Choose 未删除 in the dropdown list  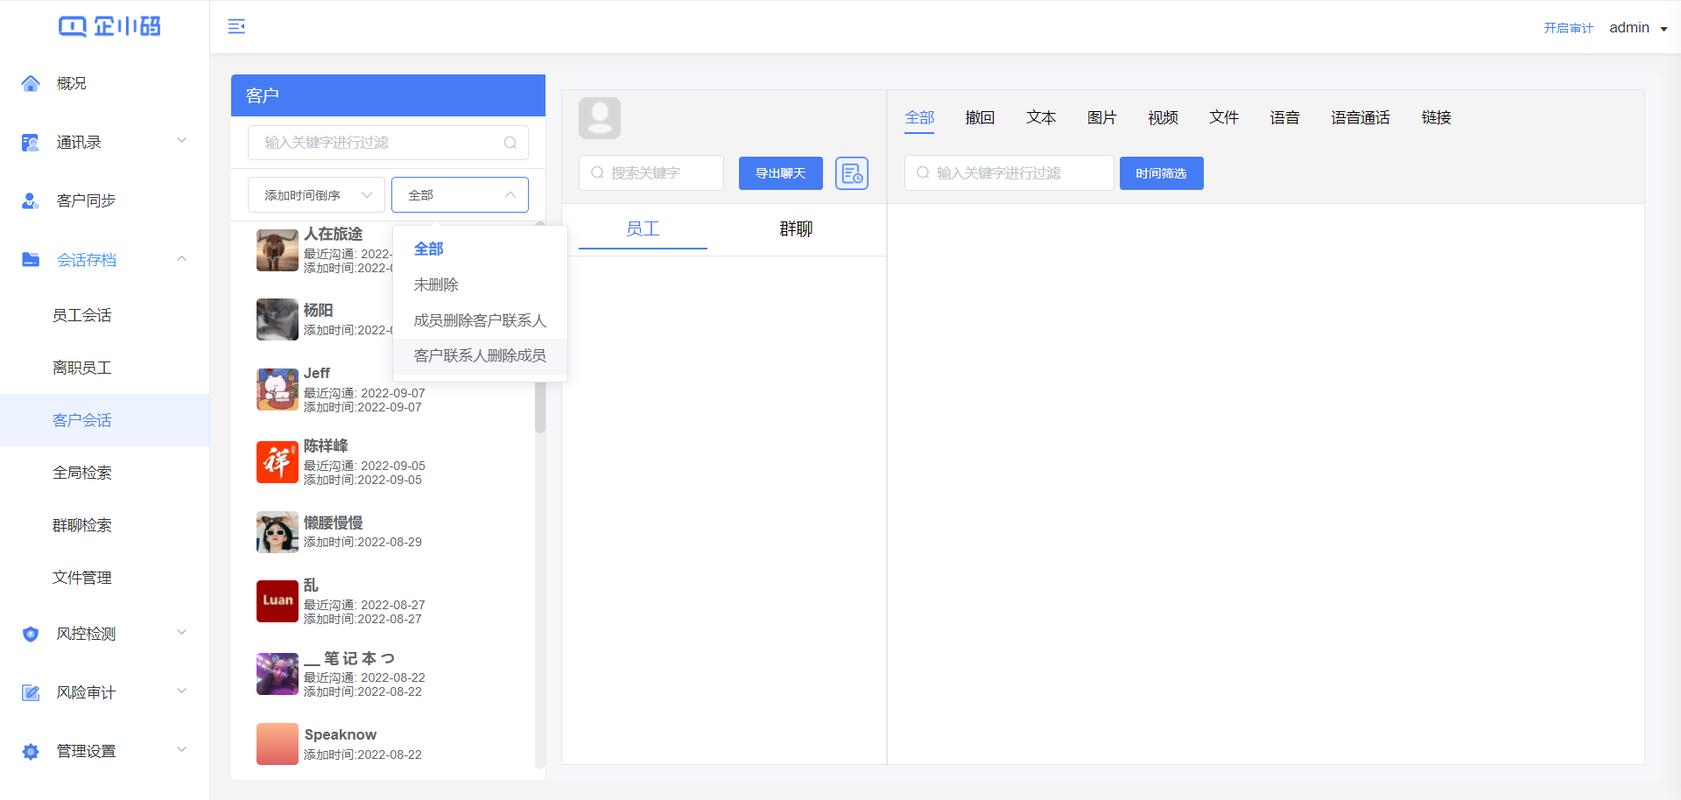click(480, 285)
